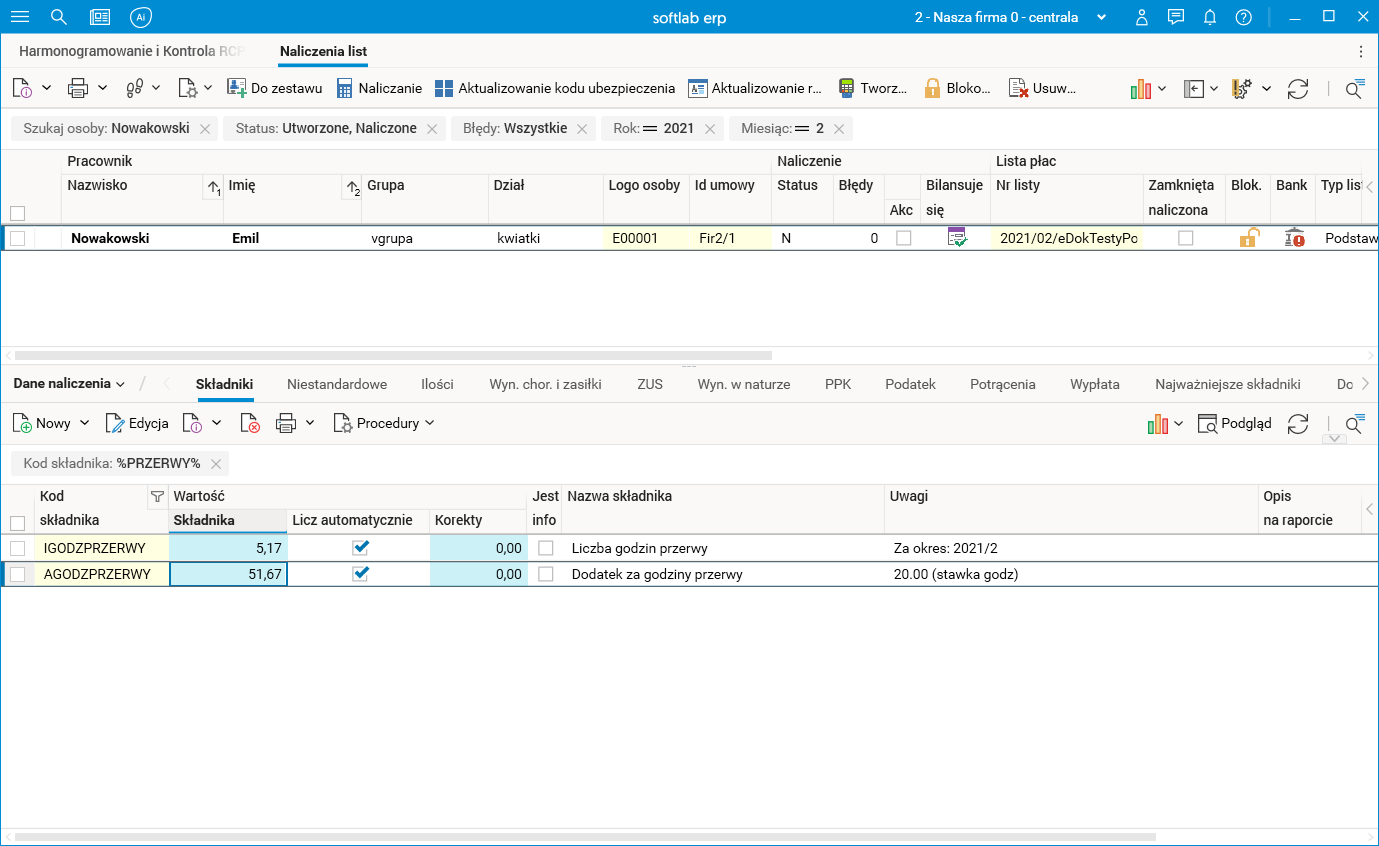The width and height of the screenshot is (1379, 846).
Task: Tick Jest info box for AGODZPRZERWY
Action: click(x=546, y=574)
